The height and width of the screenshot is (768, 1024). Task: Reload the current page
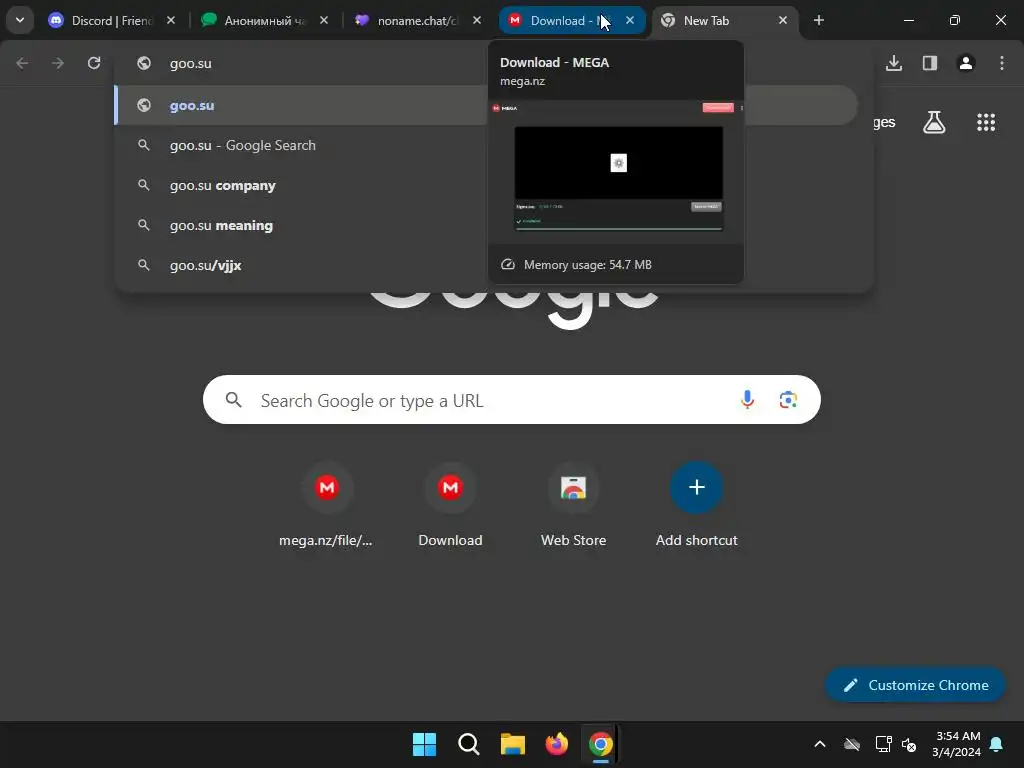click(94, 63)
